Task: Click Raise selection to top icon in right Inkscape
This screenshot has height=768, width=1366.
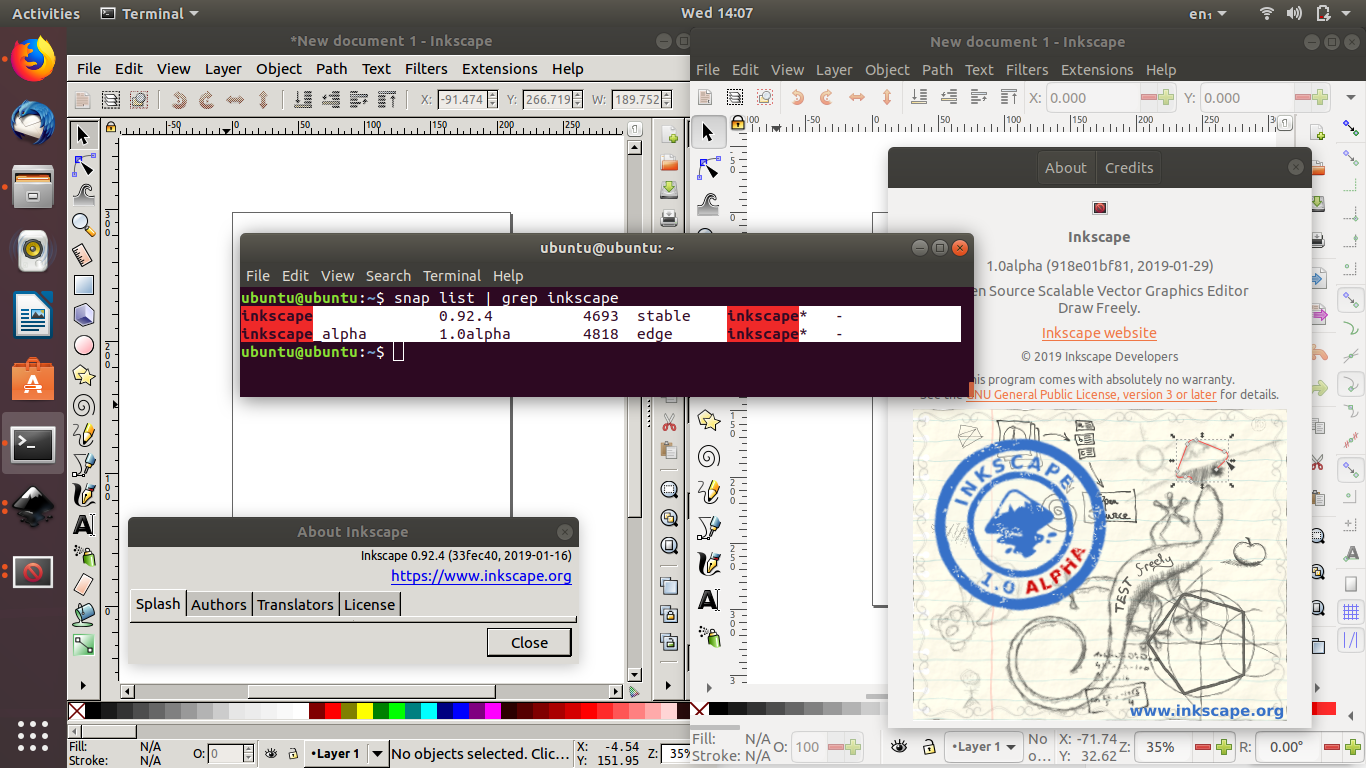Action: (1009, 97)
